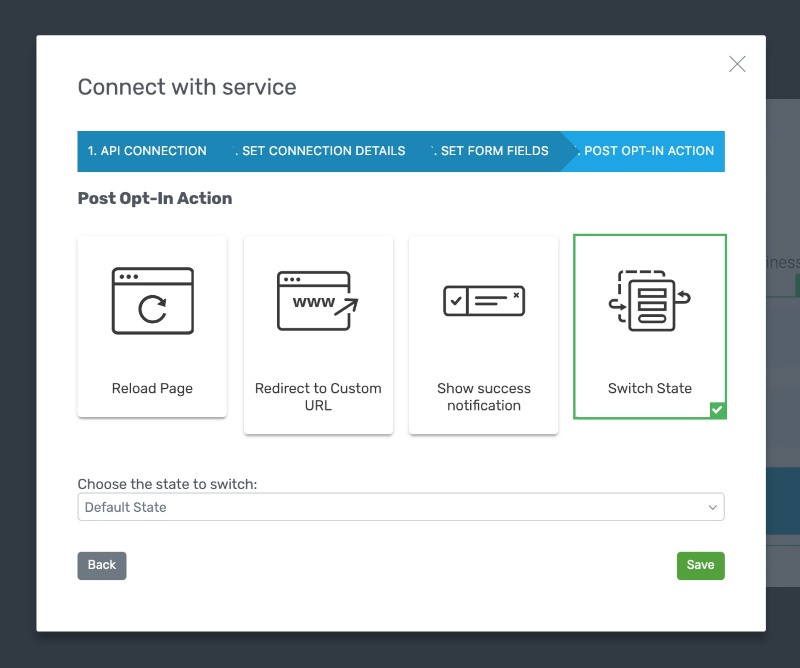Screen dimensions: 800x668
Task: Click the Choose the state to switch label
Action: pyautogui.click(x=167, y=484)
